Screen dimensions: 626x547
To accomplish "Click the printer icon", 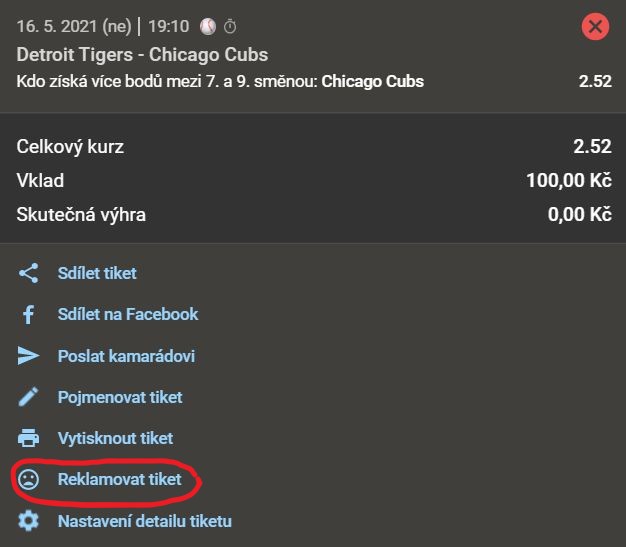I will tap(28, 438).
